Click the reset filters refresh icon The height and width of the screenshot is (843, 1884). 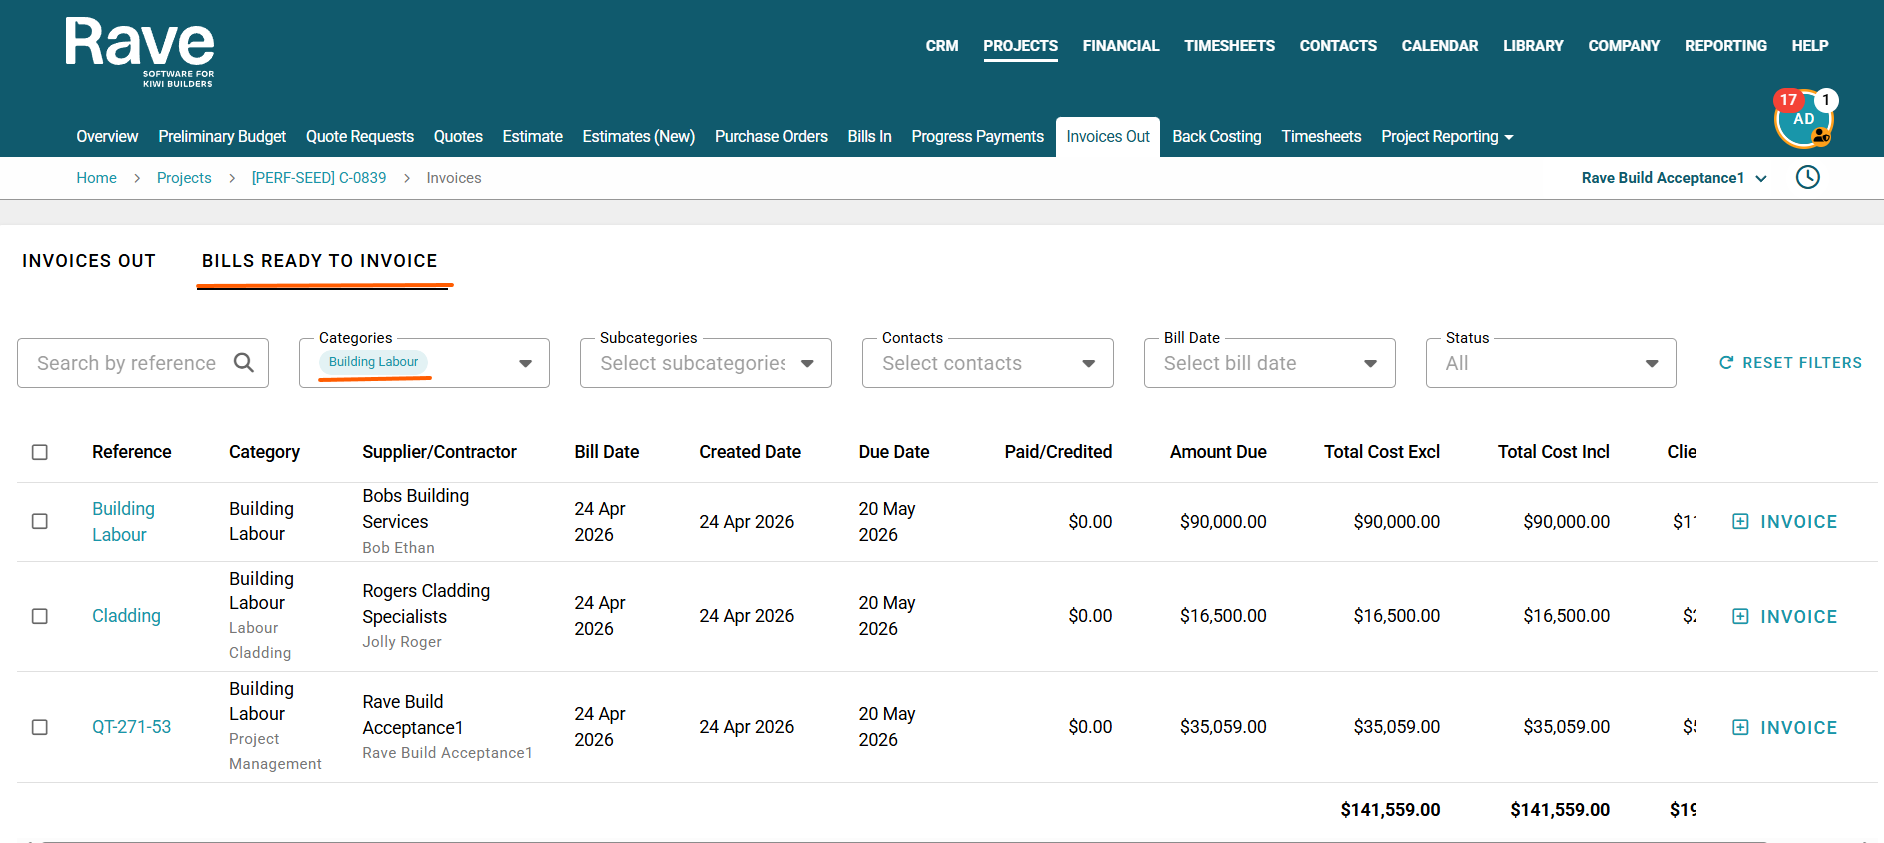tap(1726, 363)
